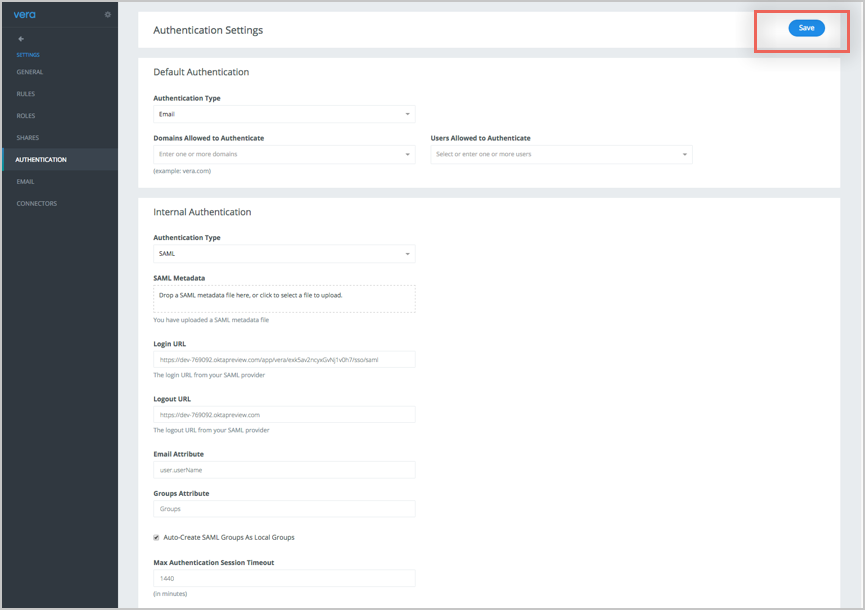Select the Authentication sidebar item

(x=41, y=160)
